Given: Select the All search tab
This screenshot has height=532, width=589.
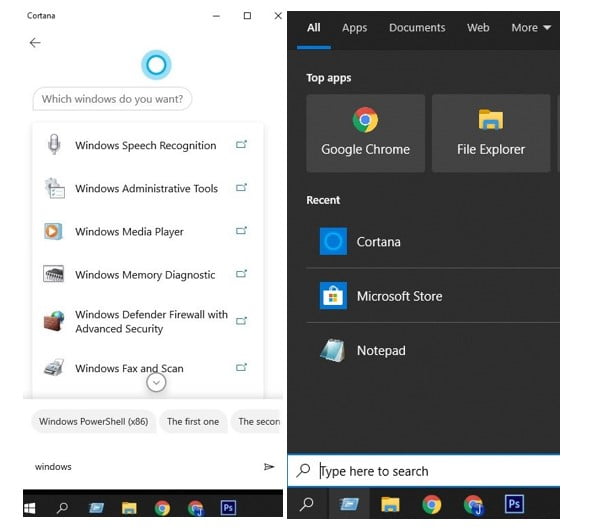Looking at the screenshot, I should pos(314,28).
